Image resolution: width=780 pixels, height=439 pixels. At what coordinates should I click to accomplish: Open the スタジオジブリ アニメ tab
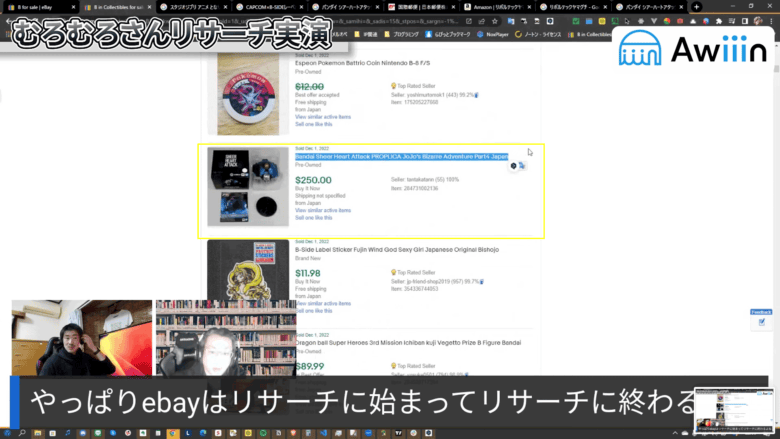(194, 7)
